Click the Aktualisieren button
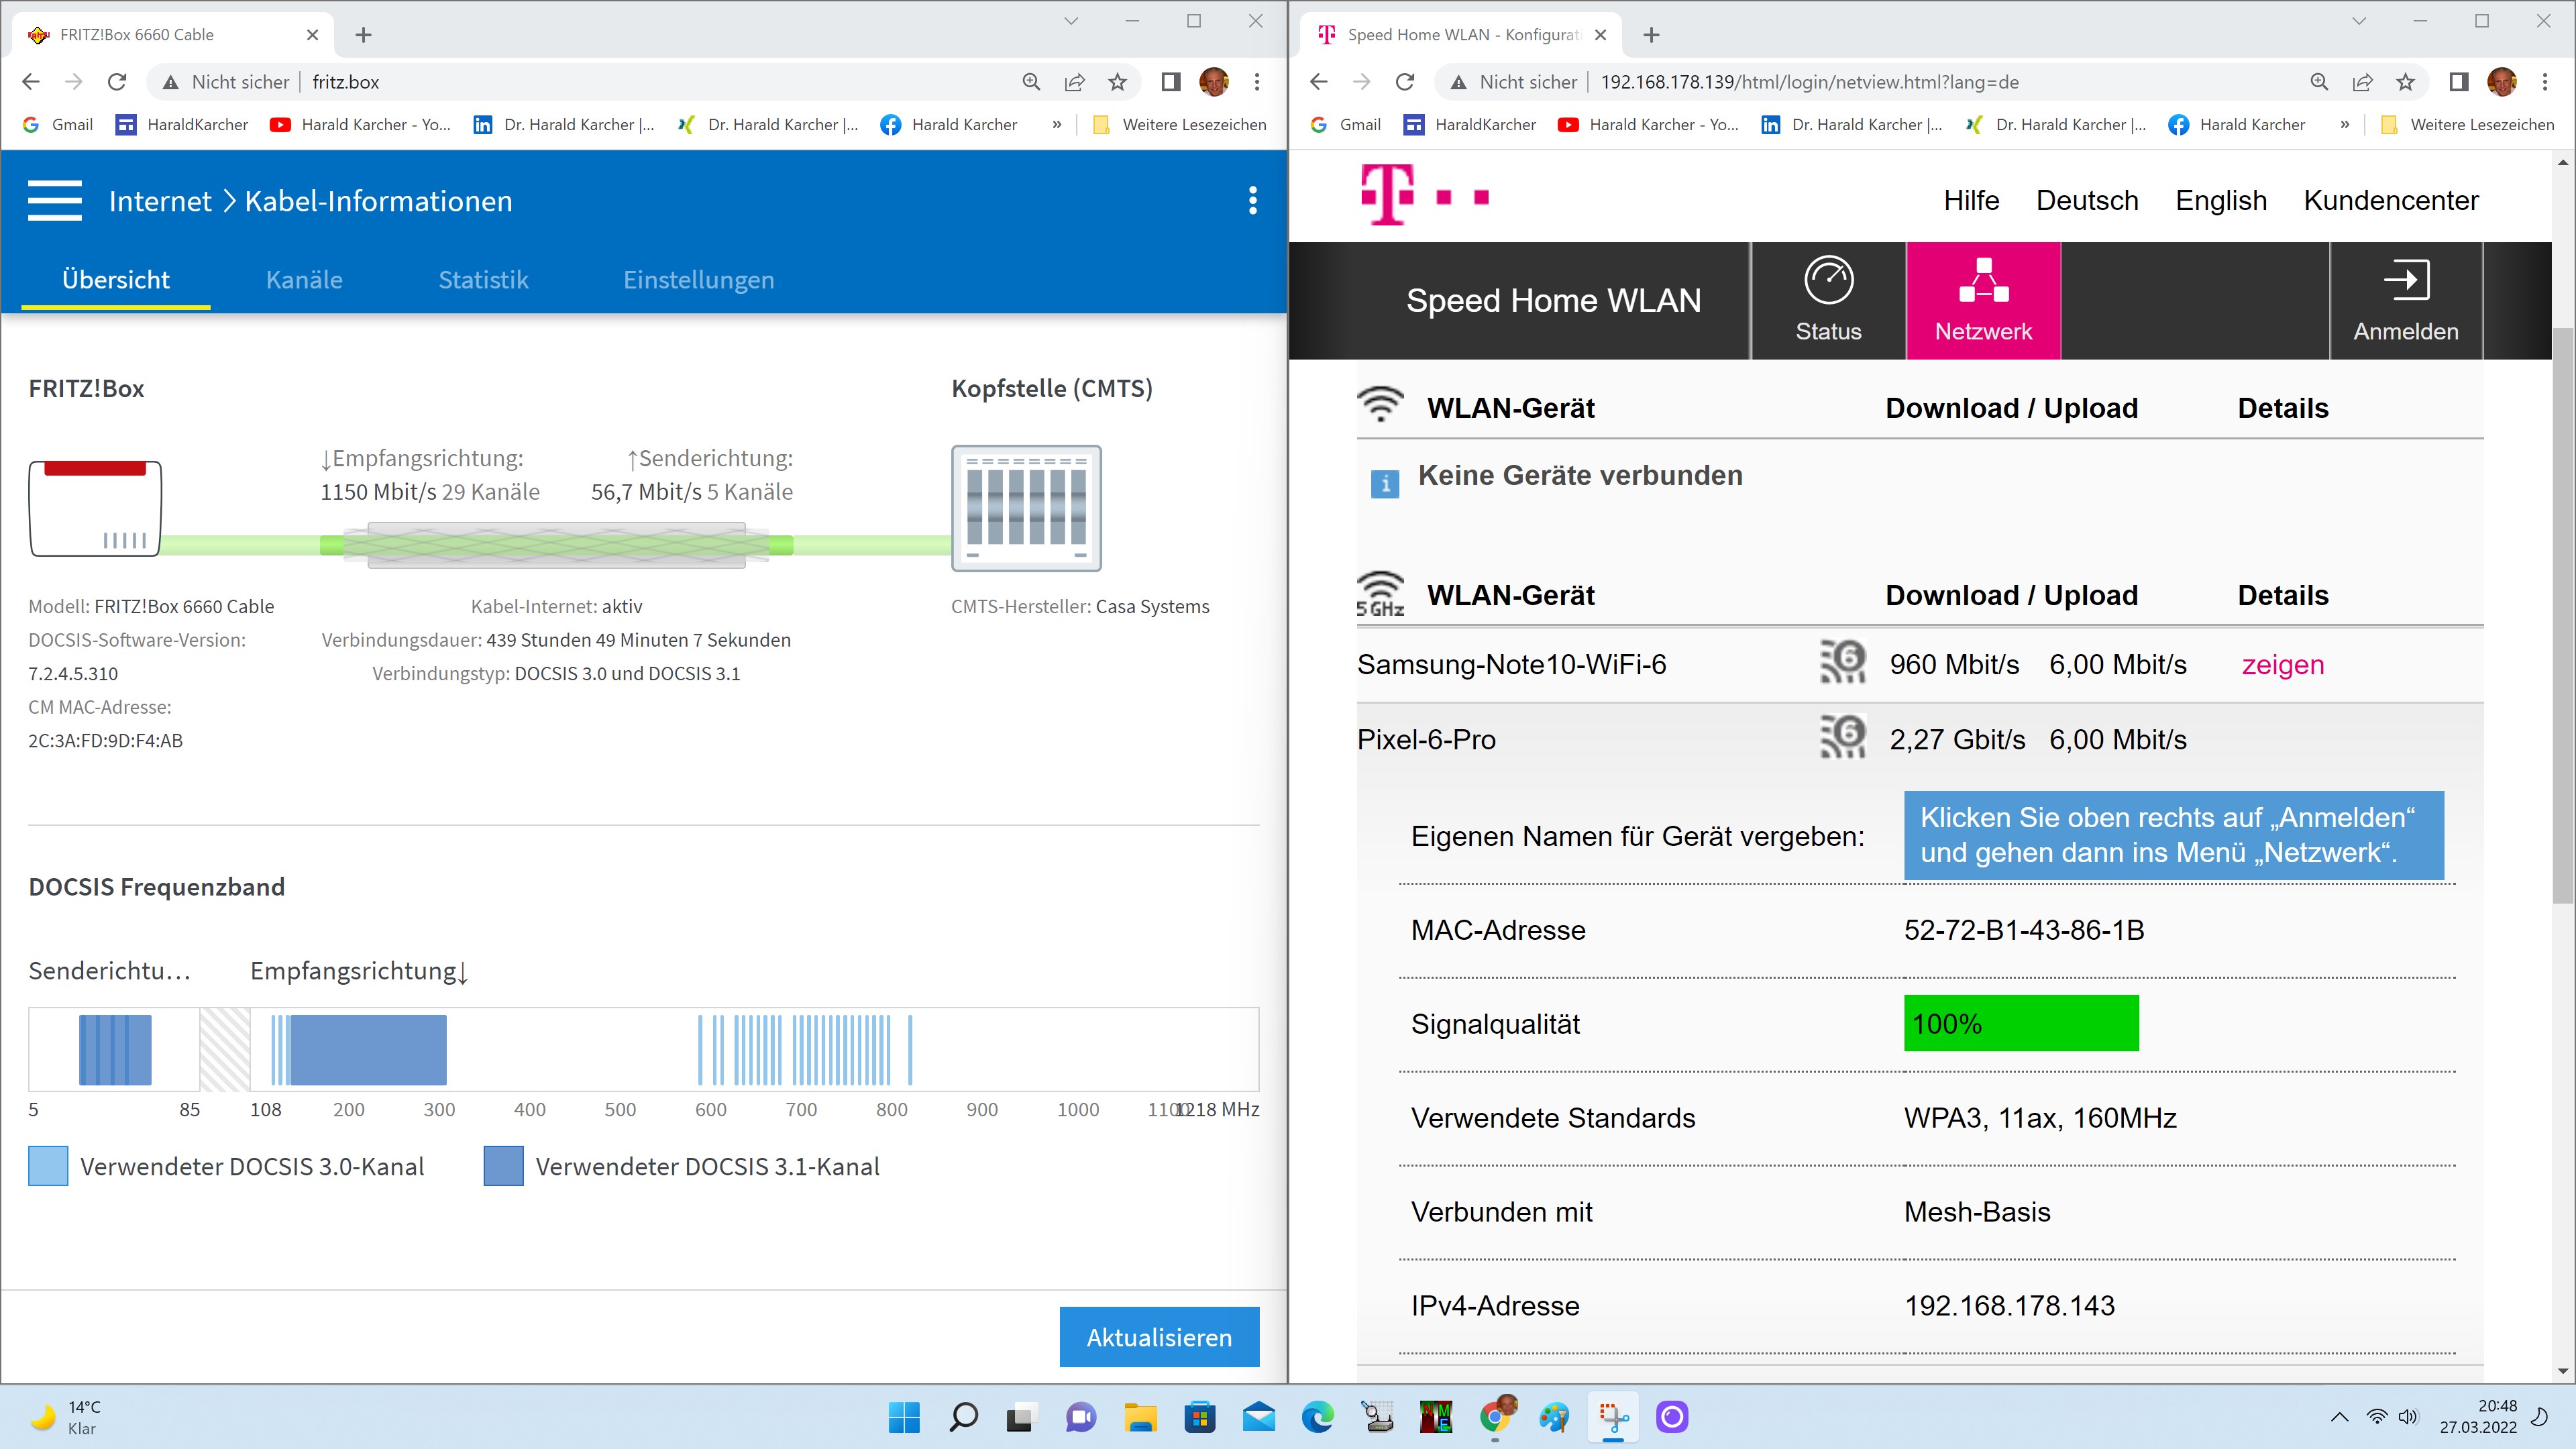This screenshot has width=2576, height=1449. (1159, 1337)
